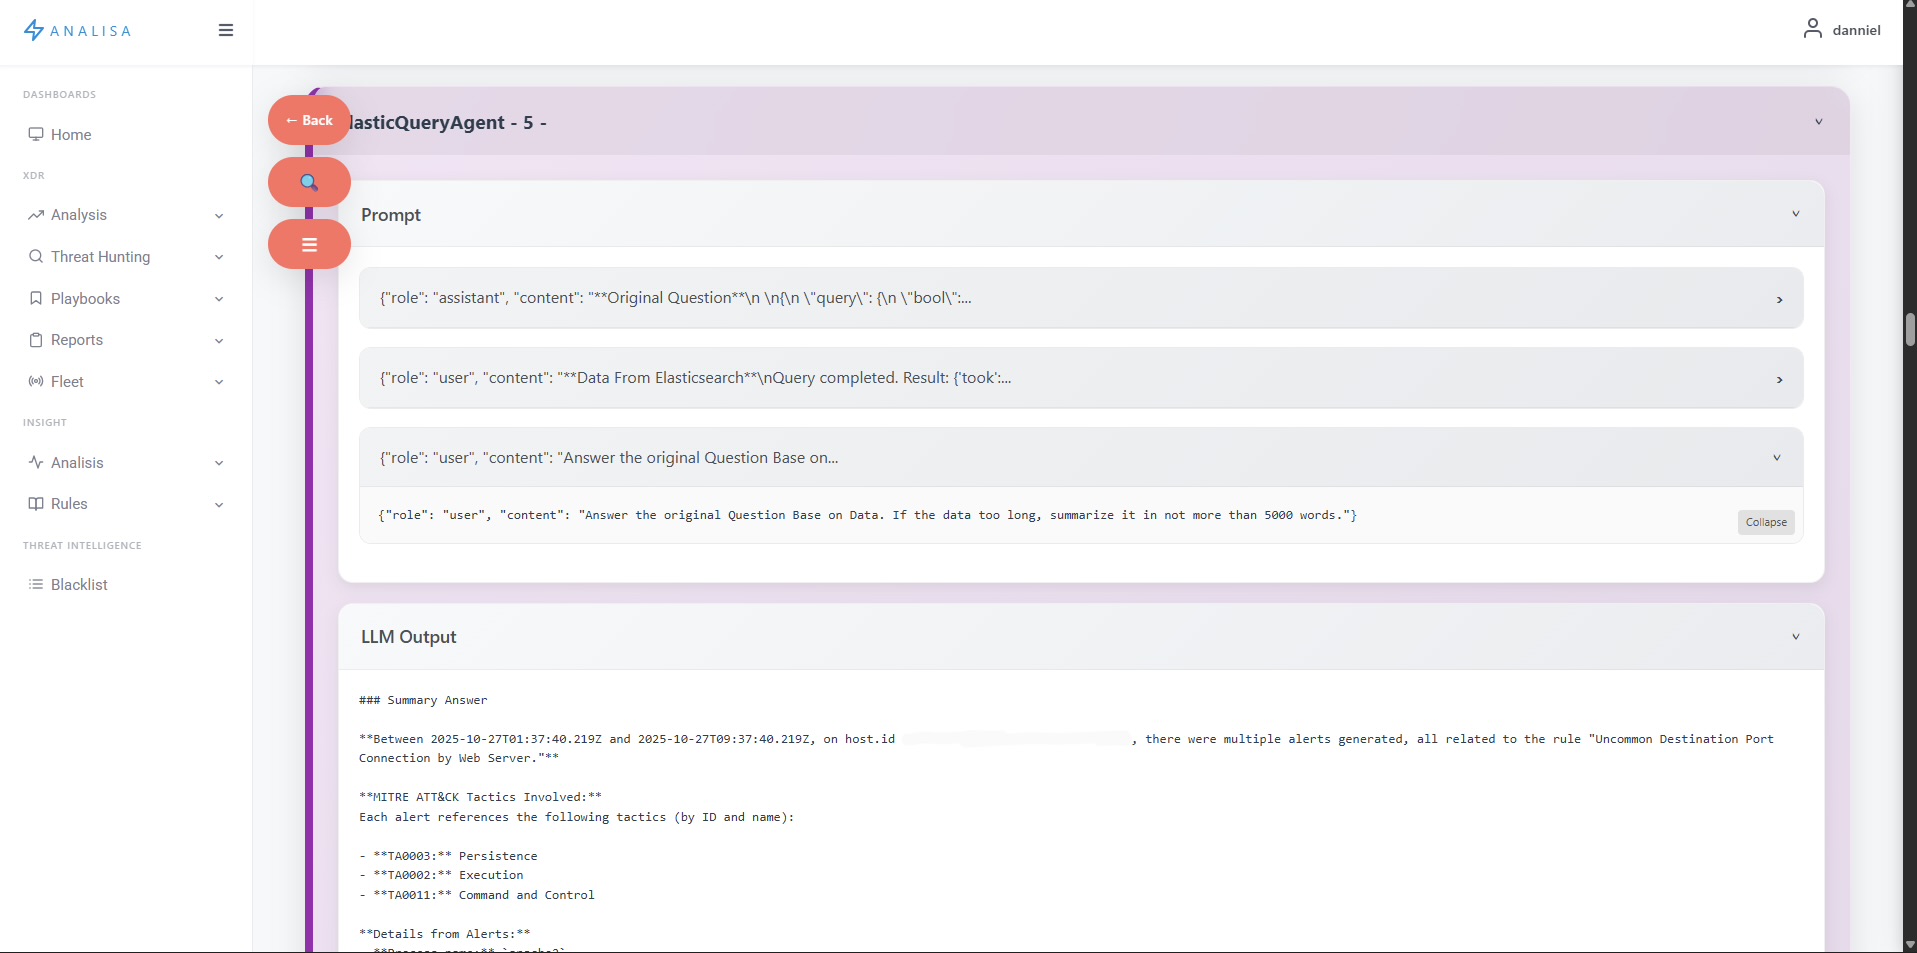
Task: Click the Playbooks bookmark icon
Action: click(36, 298)
